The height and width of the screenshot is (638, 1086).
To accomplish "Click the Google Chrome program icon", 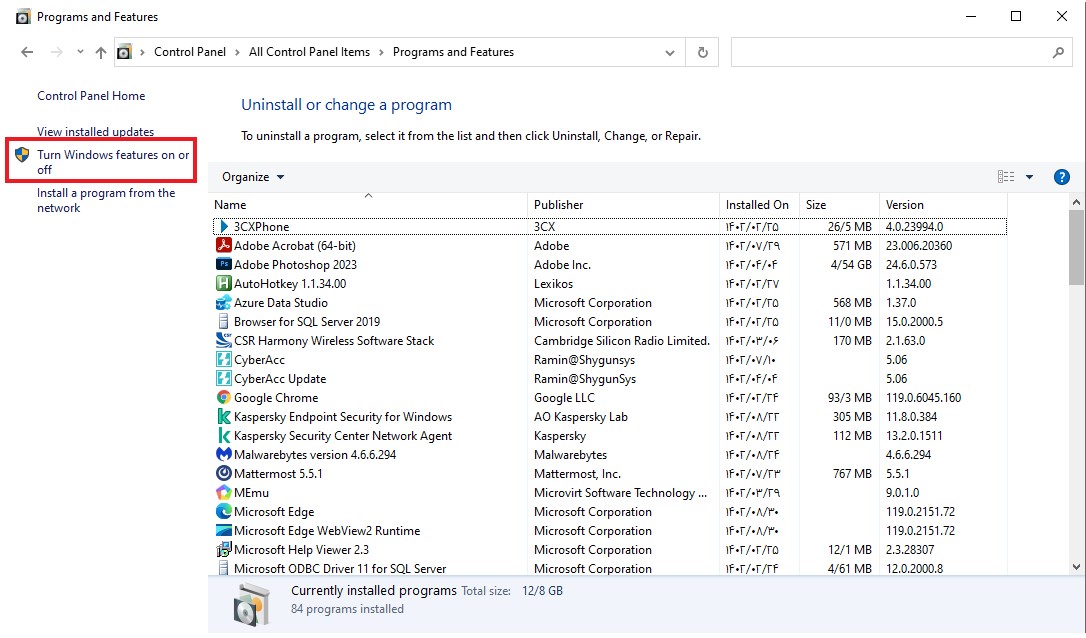I will point(224,398).
